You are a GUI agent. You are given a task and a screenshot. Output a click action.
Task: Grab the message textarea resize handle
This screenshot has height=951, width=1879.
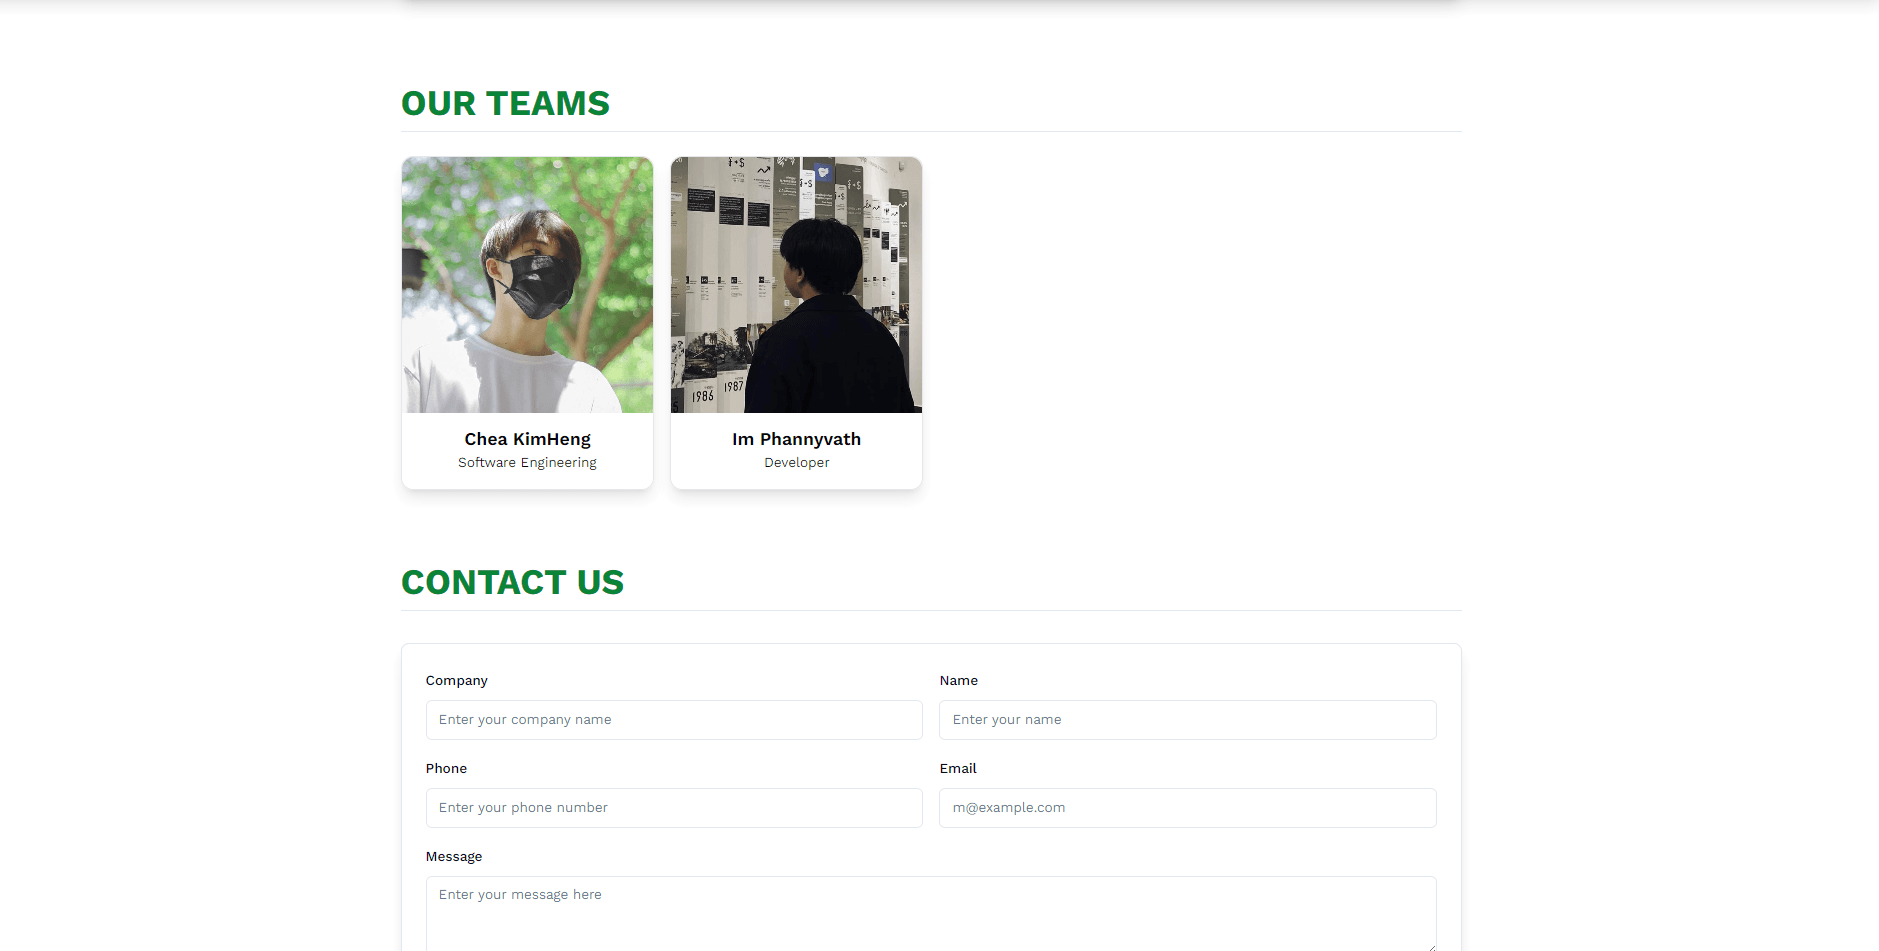(1431, 946)
